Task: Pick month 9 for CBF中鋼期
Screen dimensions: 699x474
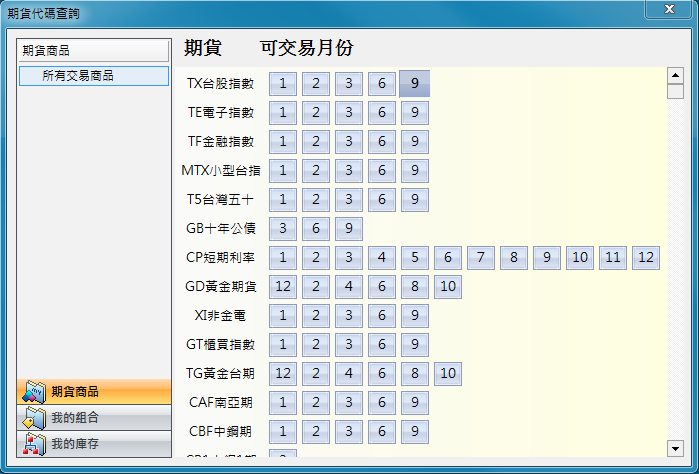Action: click(414, 432)
